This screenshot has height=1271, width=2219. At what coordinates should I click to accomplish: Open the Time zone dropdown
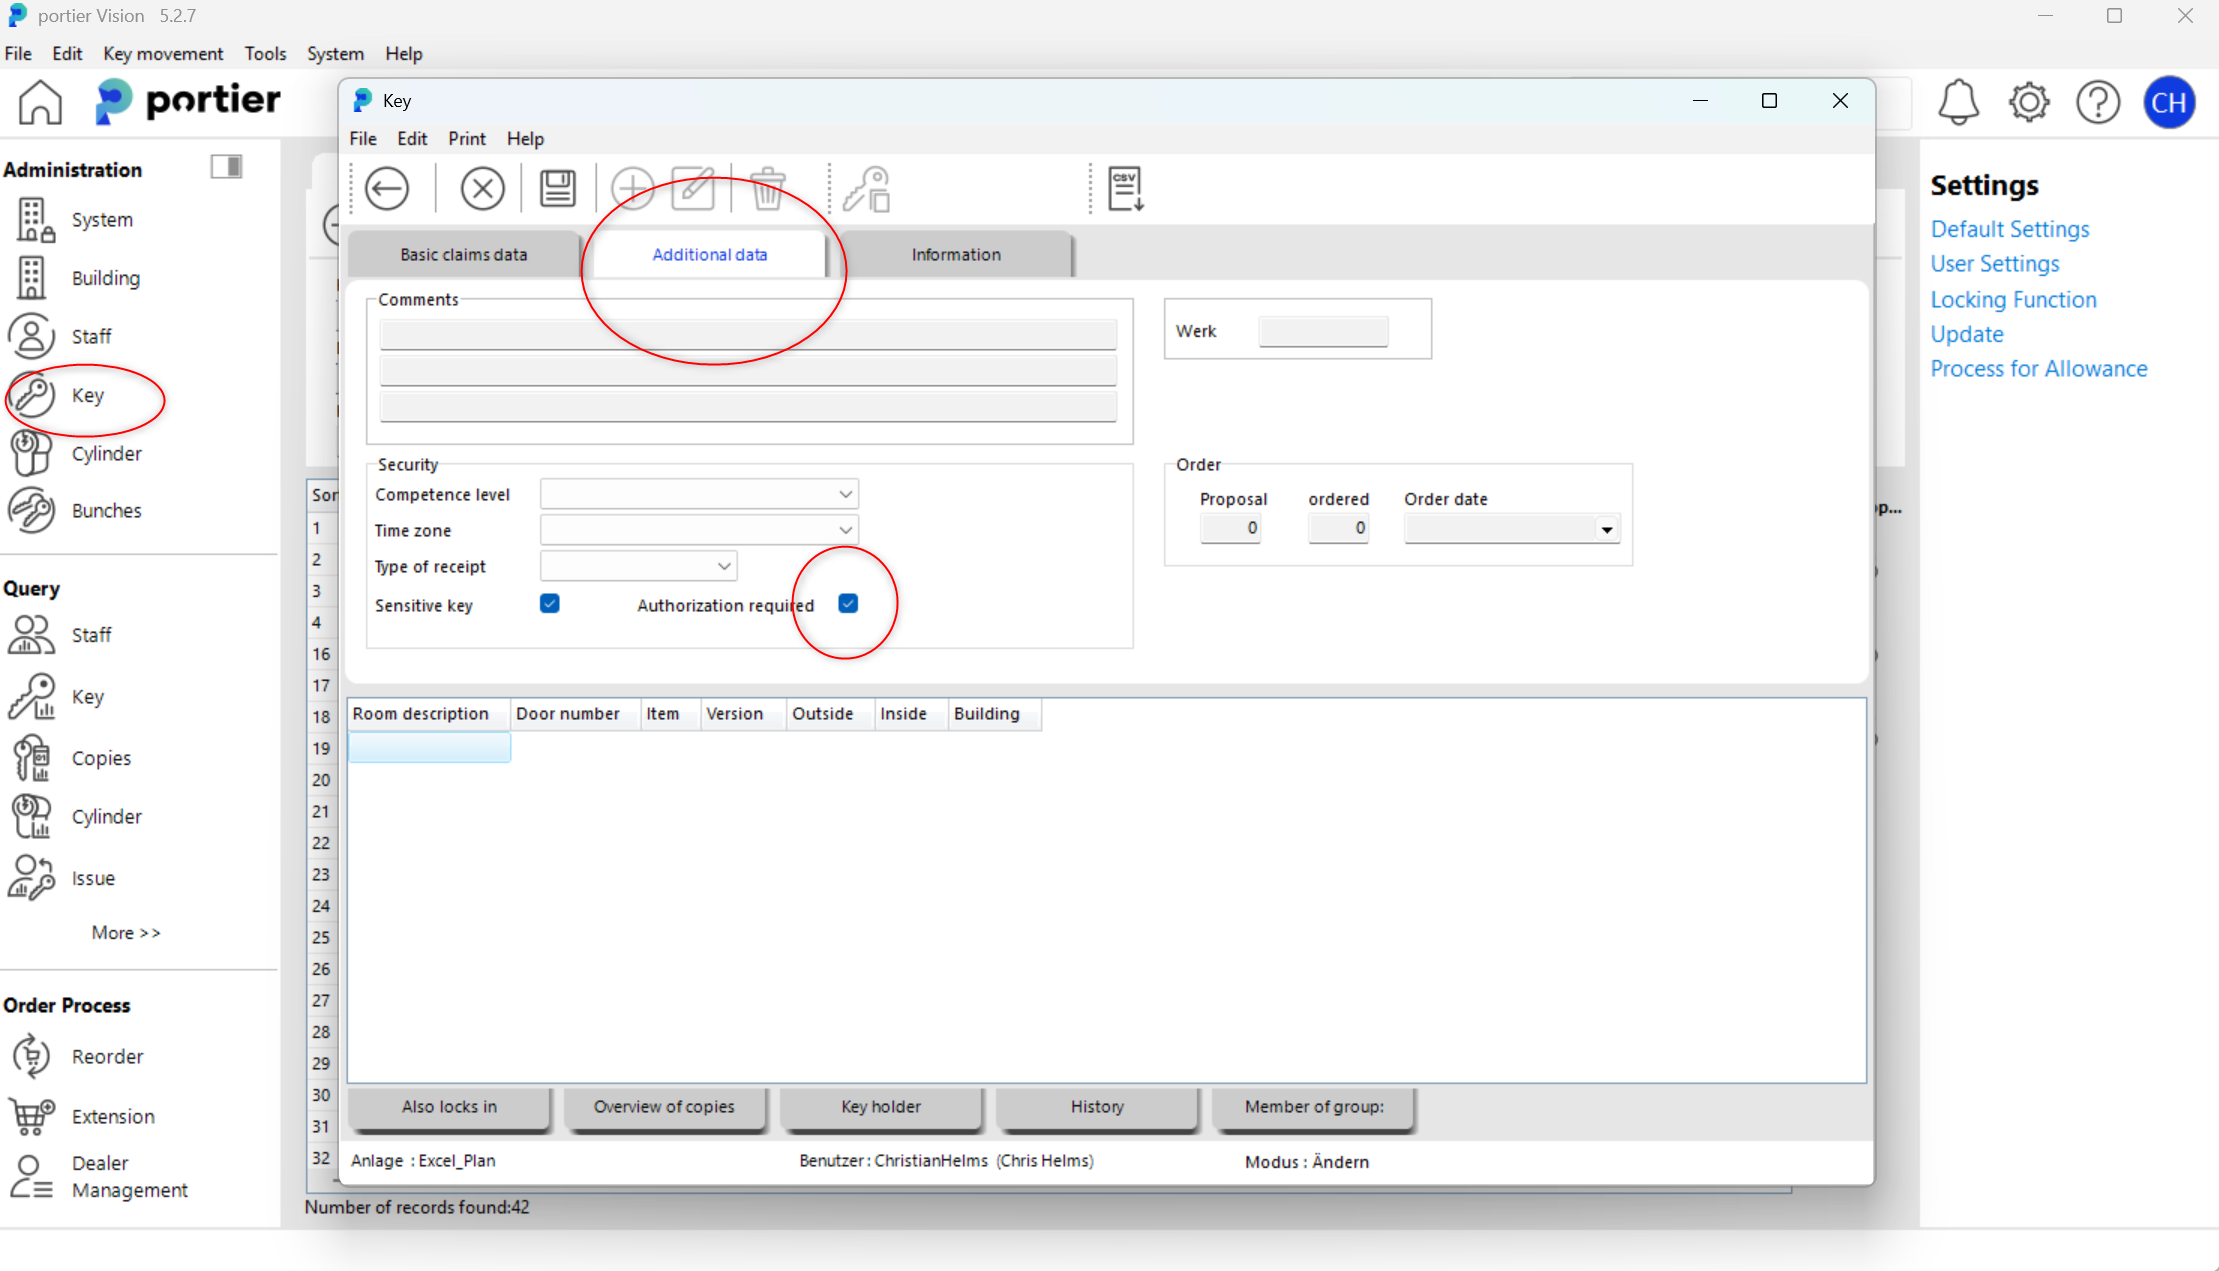pyautogui.click(x=845, y=530)
